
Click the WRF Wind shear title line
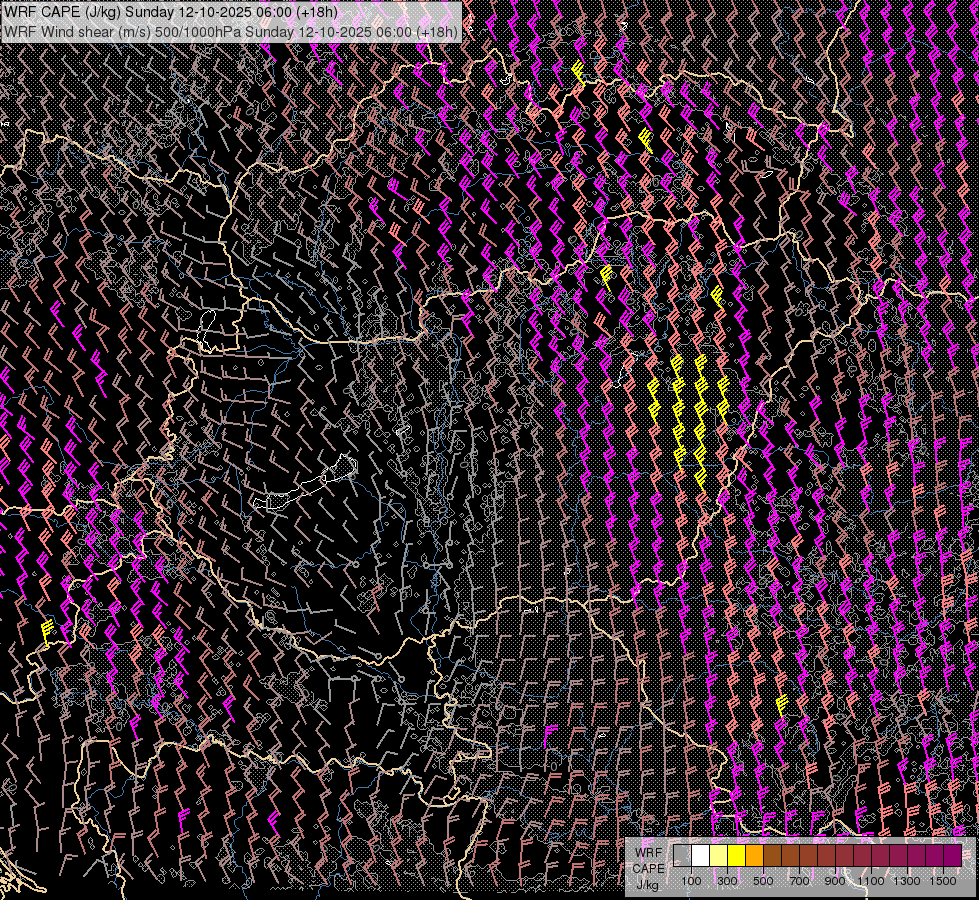(x=230, y=31)
